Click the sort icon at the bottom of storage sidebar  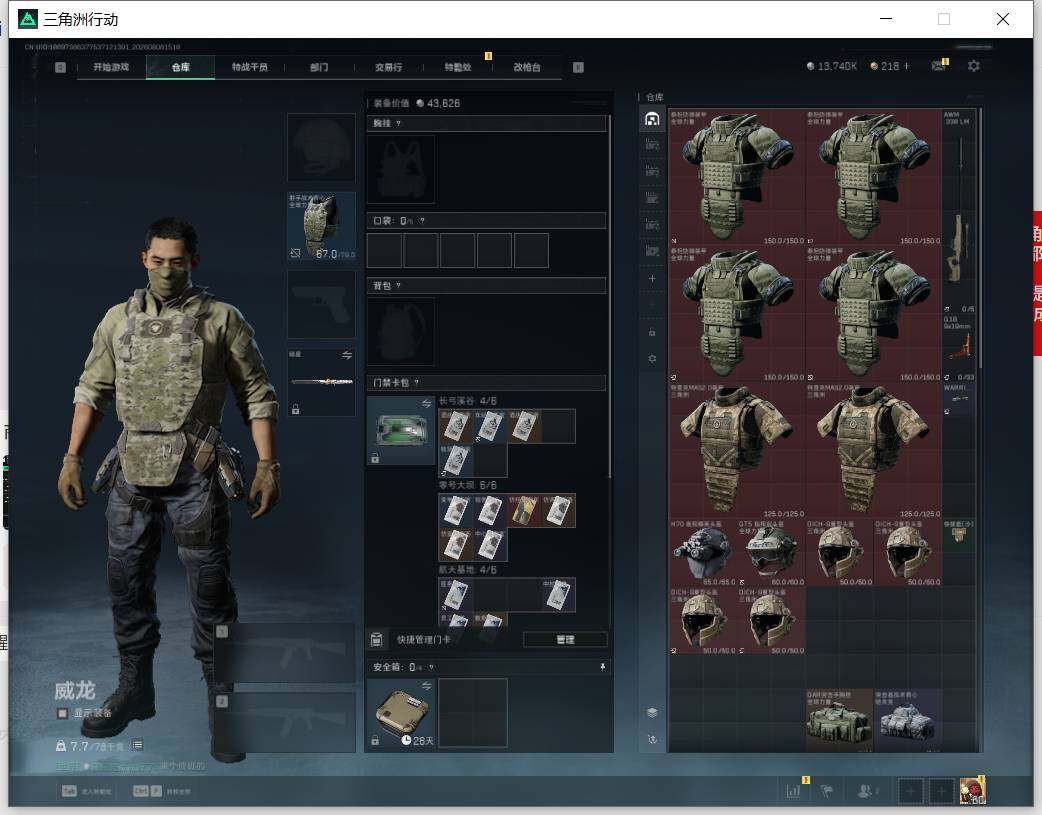tap(652, 739)
